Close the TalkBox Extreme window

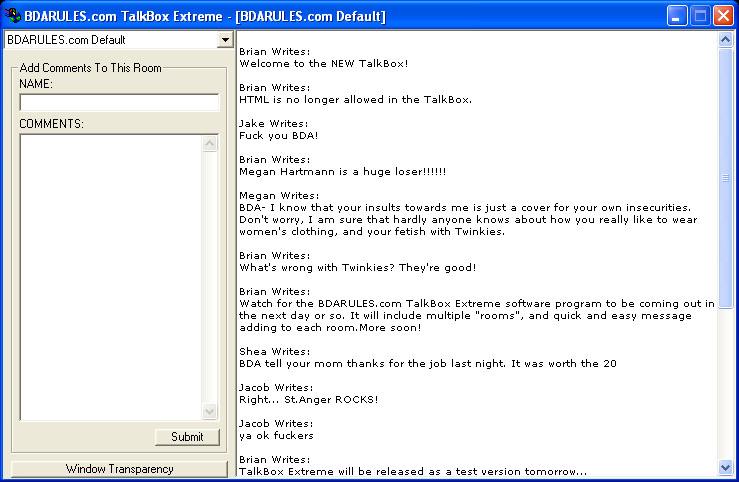(x=723, y=16)
